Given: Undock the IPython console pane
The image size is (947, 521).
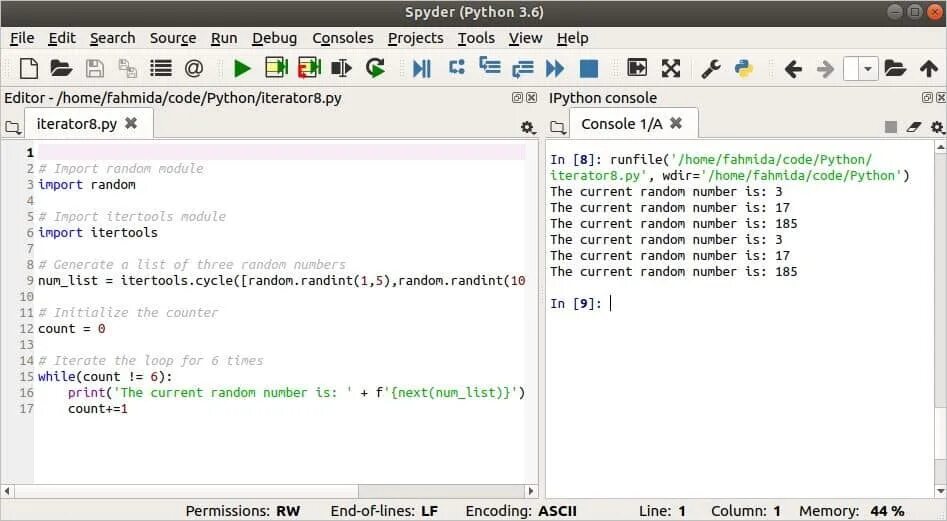Looking at the screenshot, I should [x=927, y=97].
